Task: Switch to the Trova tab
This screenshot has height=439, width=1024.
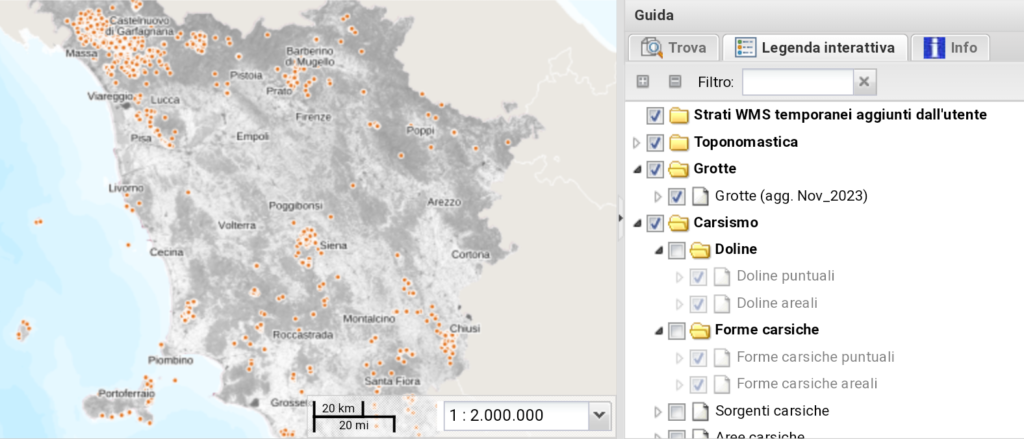Action: 674,47
